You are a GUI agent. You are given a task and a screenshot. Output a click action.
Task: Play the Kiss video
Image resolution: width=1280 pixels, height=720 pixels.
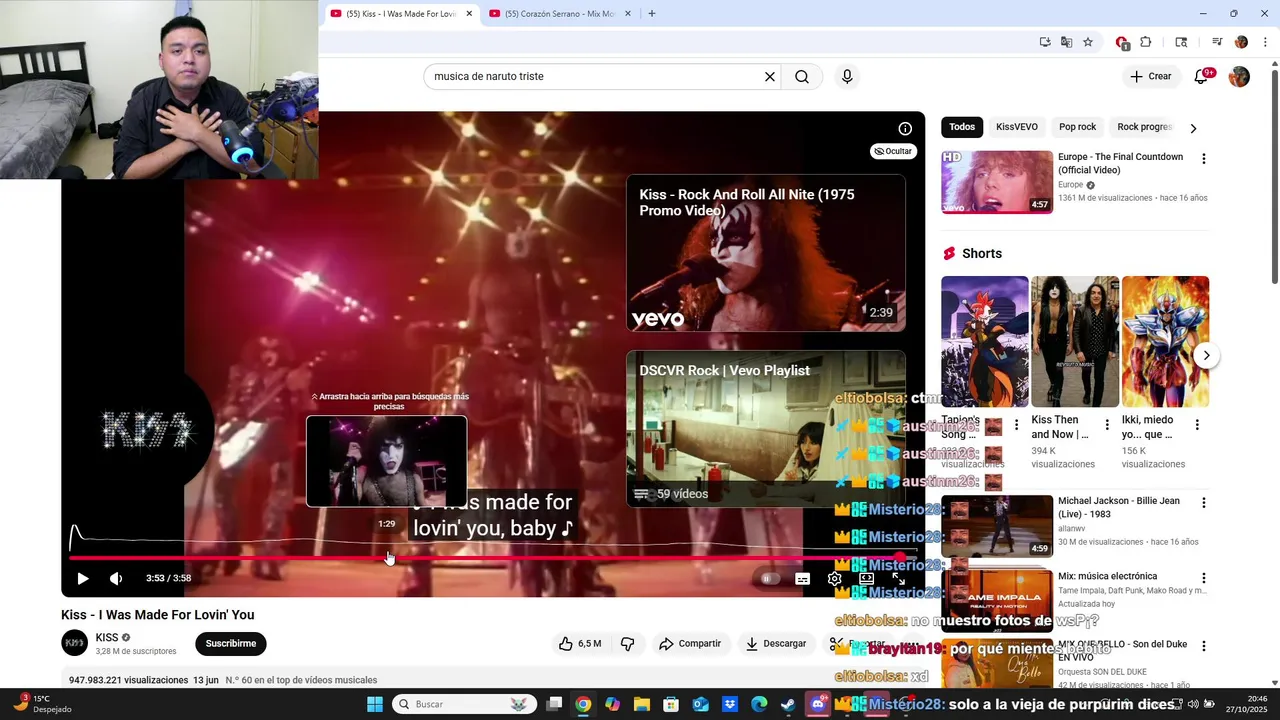tap(83, 578)
